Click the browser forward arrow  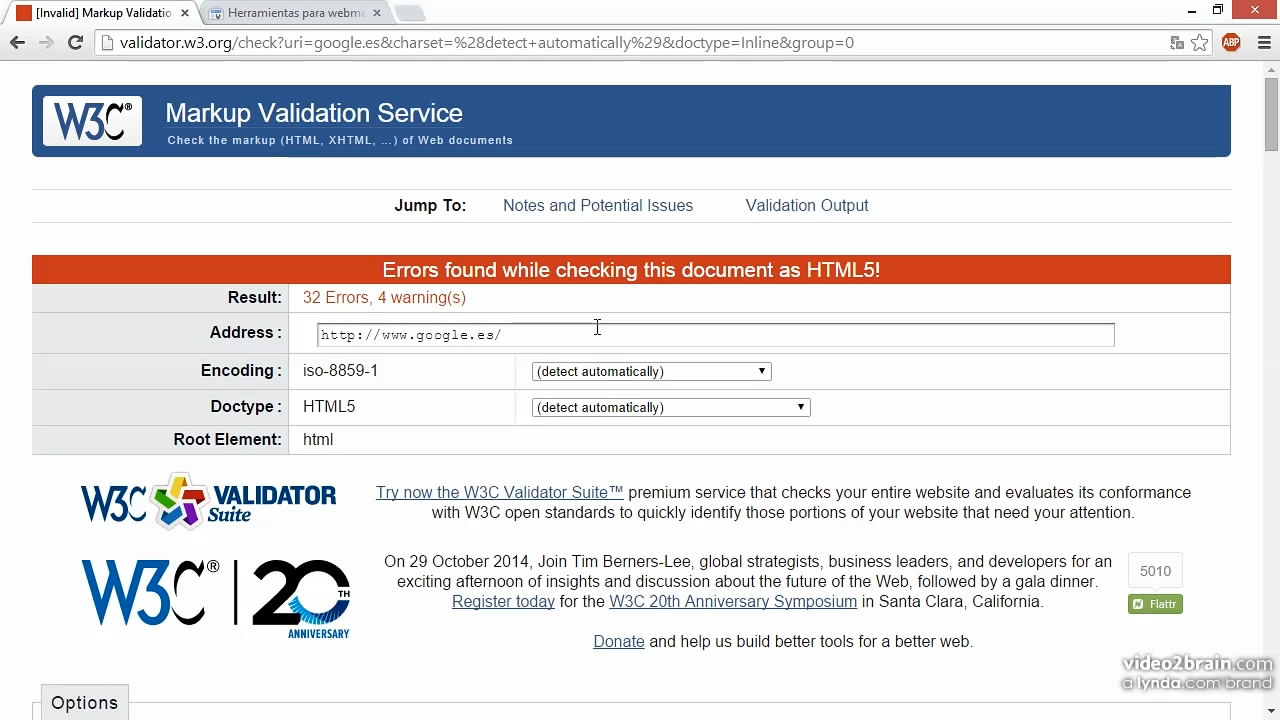tap(46, 42)
